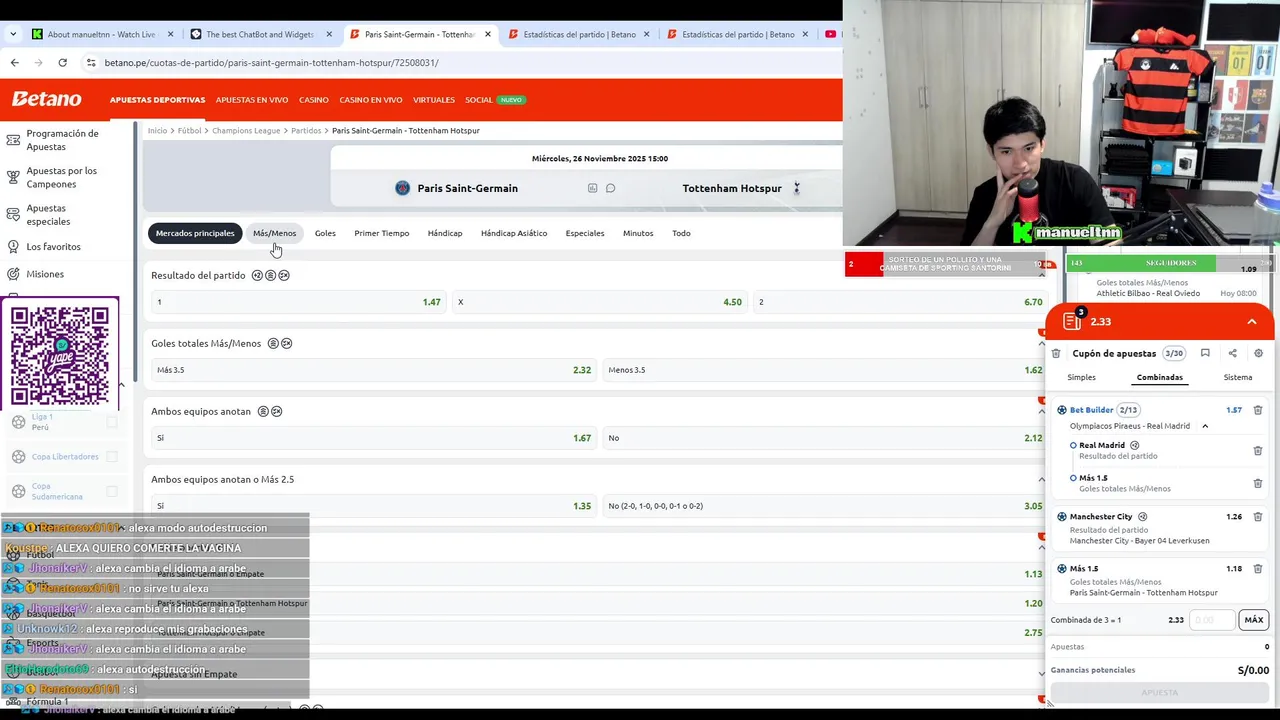1280x720 pixels.
Task: Click the Apuestas por los Campeones sidebar icon
Action: tap(13, 177)
